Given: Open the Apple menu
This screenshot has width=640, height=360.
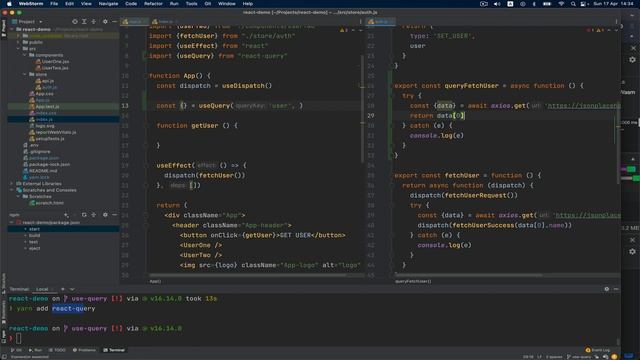Looking at the screenshot, I should [x=9, y=4].
